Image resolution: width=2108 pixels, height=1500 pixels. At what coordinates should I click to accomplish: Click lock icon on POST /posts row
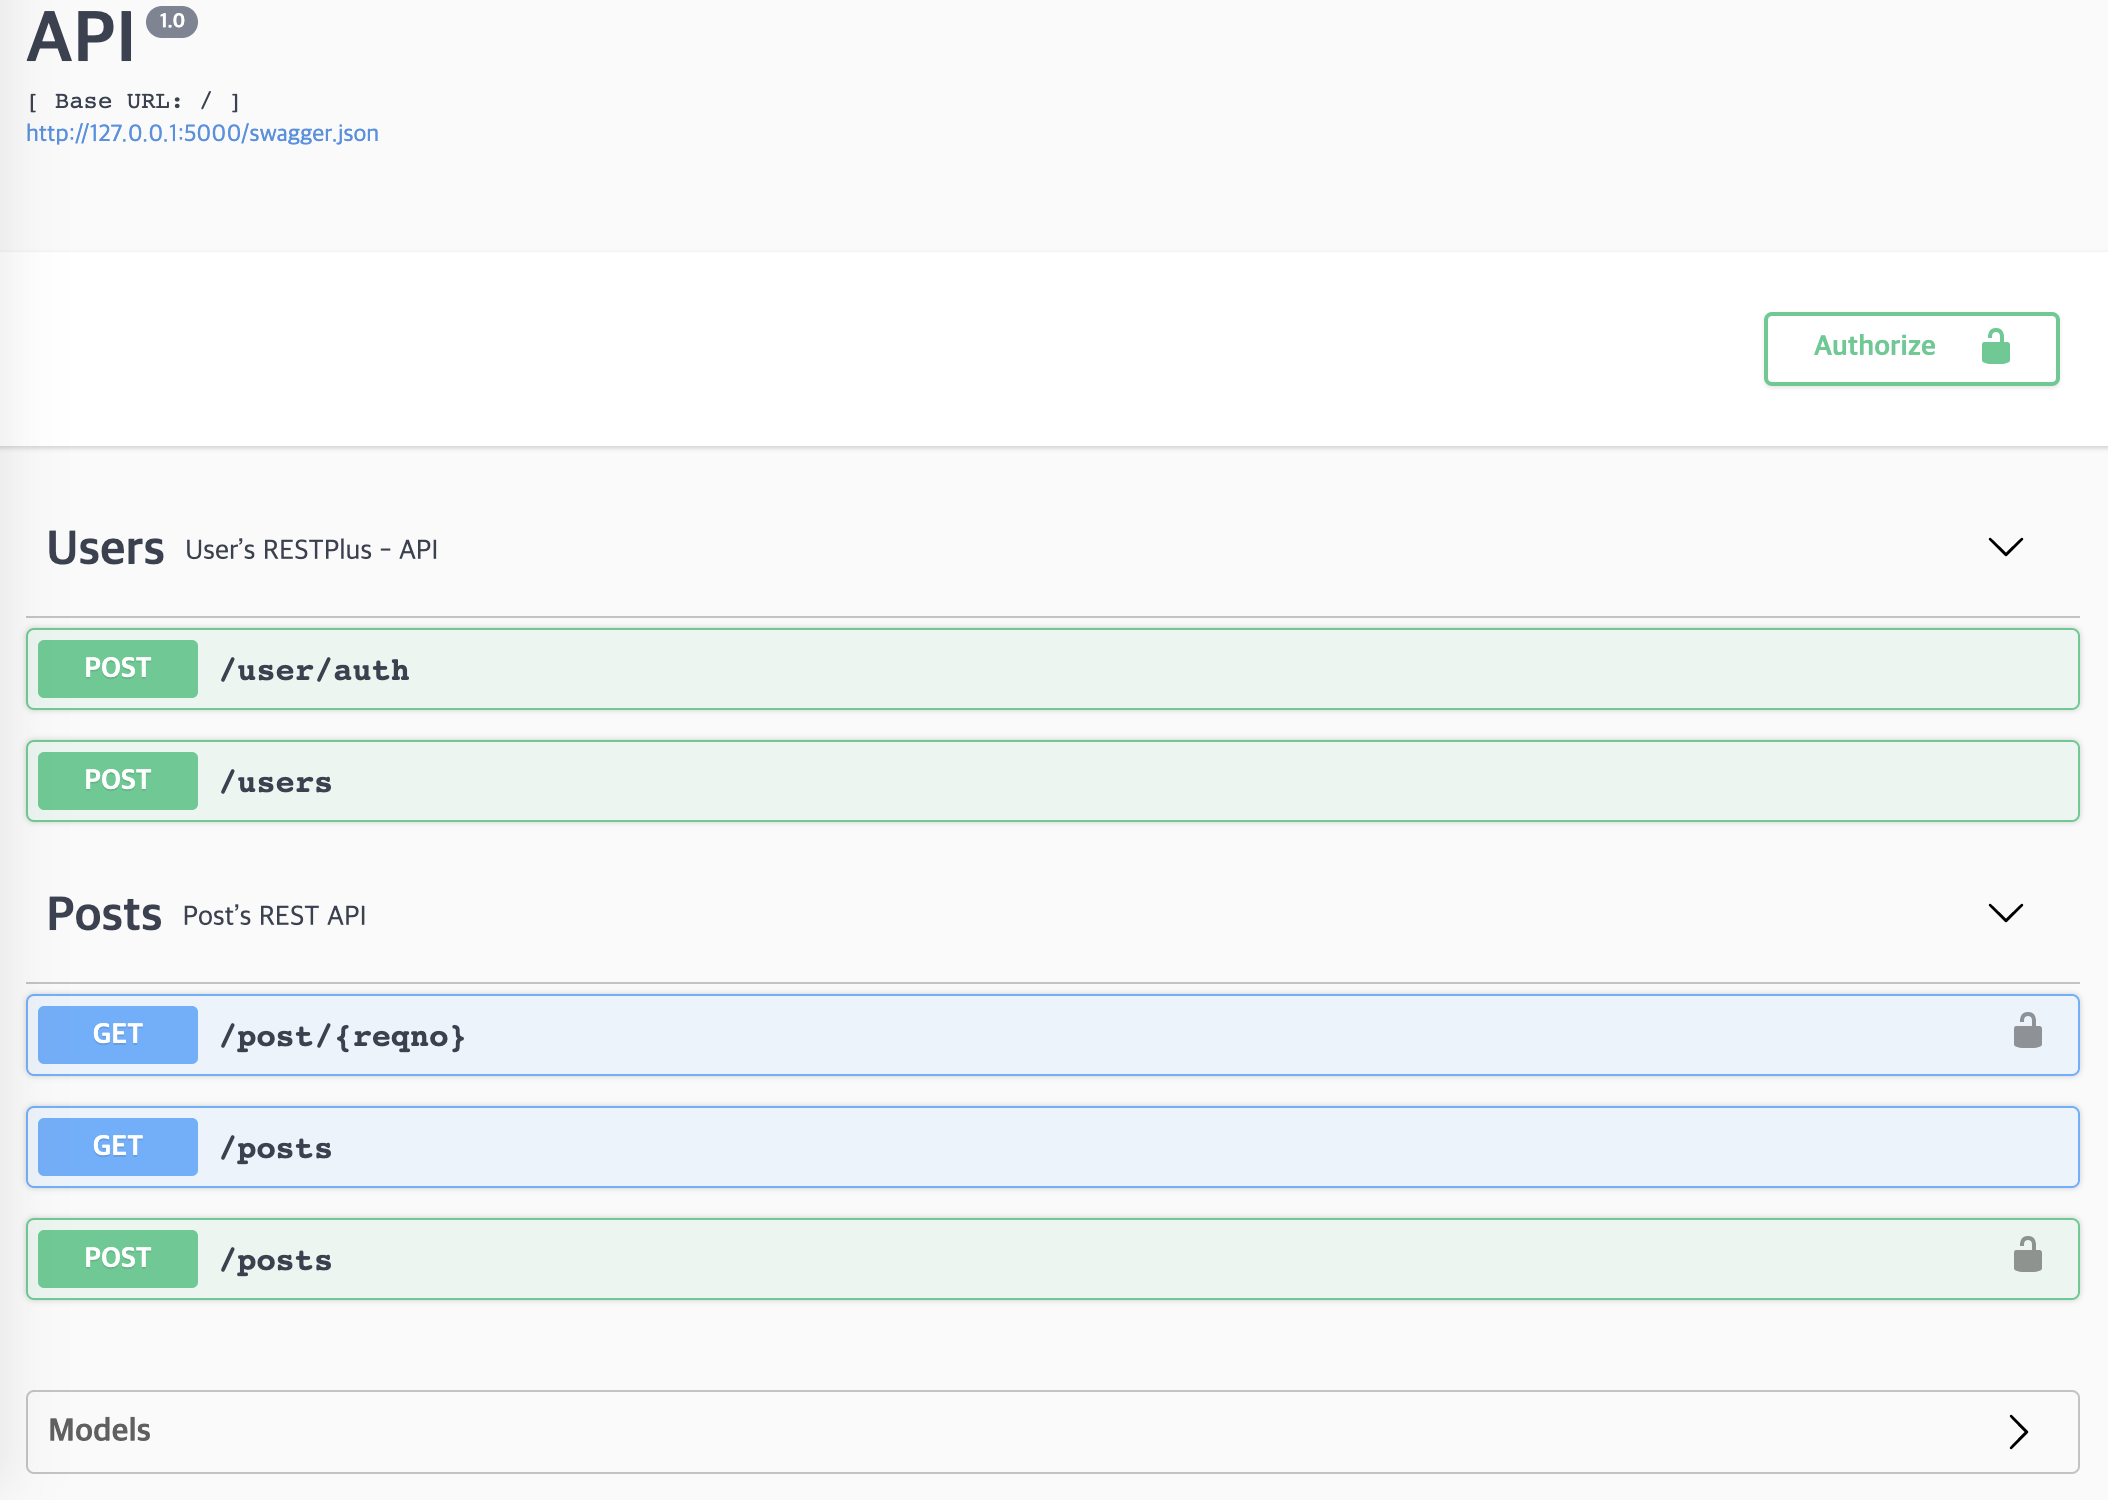2028,1254
